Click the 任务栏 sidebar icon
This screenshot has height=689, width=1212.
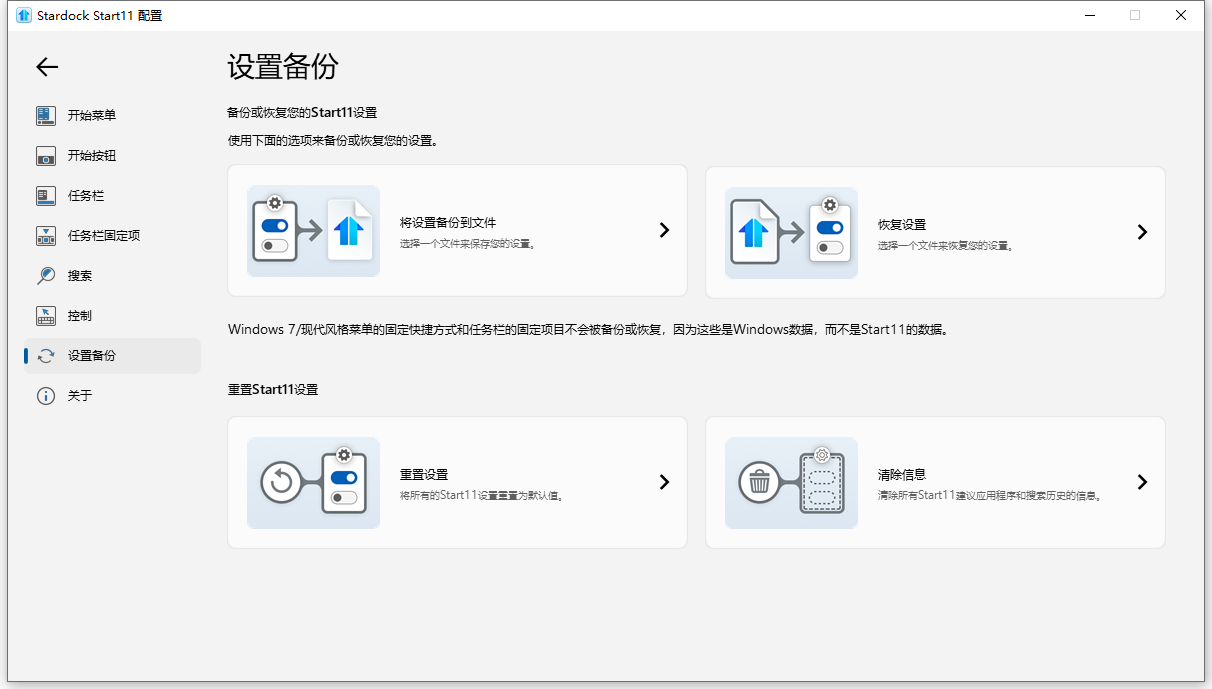click(46, 195)
